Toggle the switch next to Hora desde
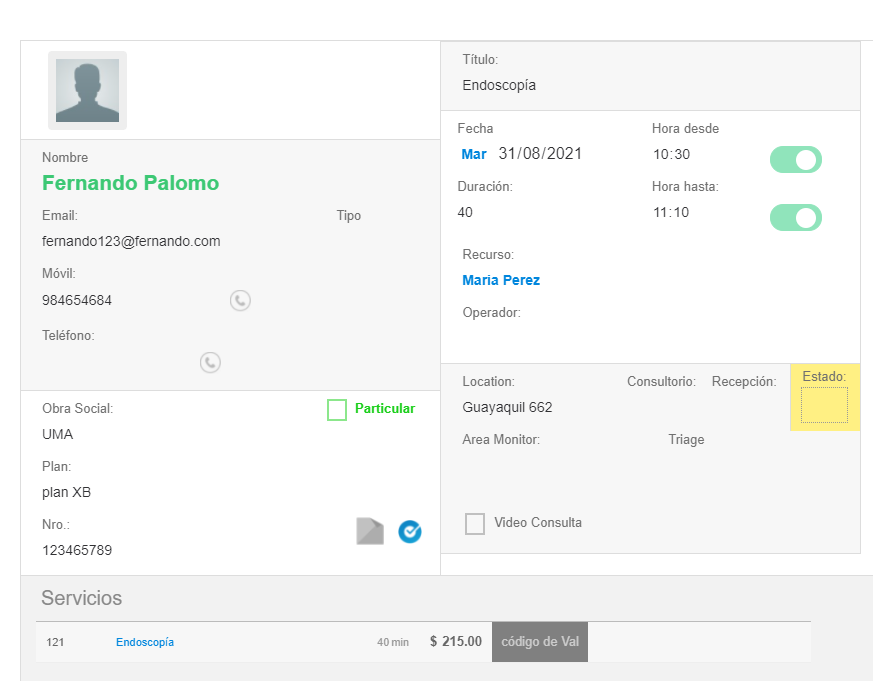Viewport: 873px width, 681px height. (x=795, y=159)
